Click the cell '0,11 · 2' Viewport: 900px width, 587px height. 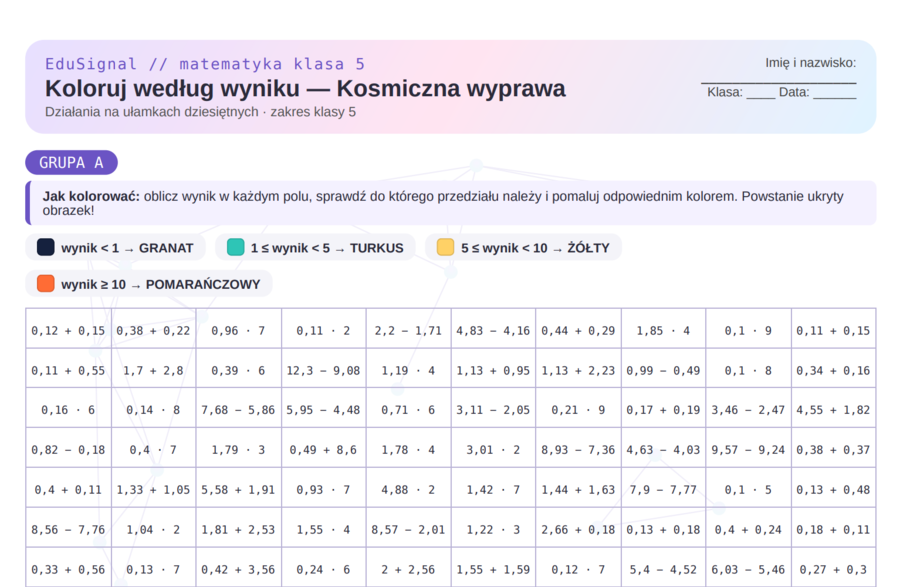[323, 328]
